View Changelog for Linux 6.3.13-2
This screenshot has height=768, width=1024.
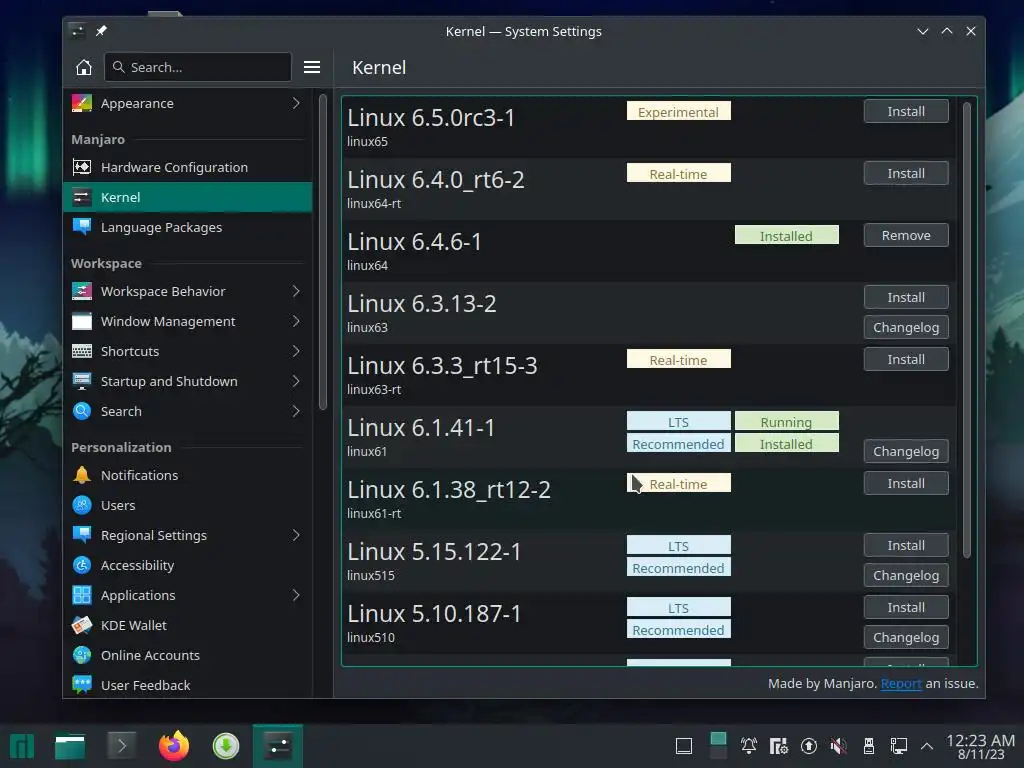pos(906,328)
